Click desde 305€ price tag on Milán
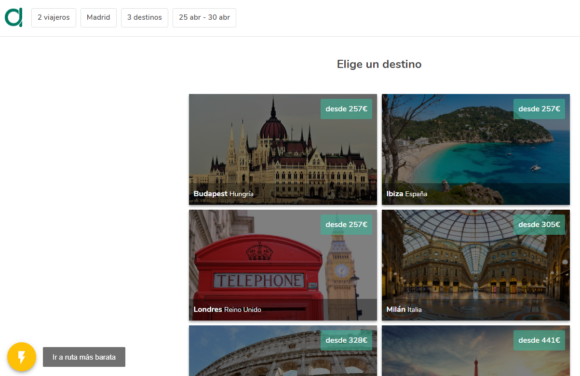Viewport: 580px width, 376px height. tap(539, 225)
